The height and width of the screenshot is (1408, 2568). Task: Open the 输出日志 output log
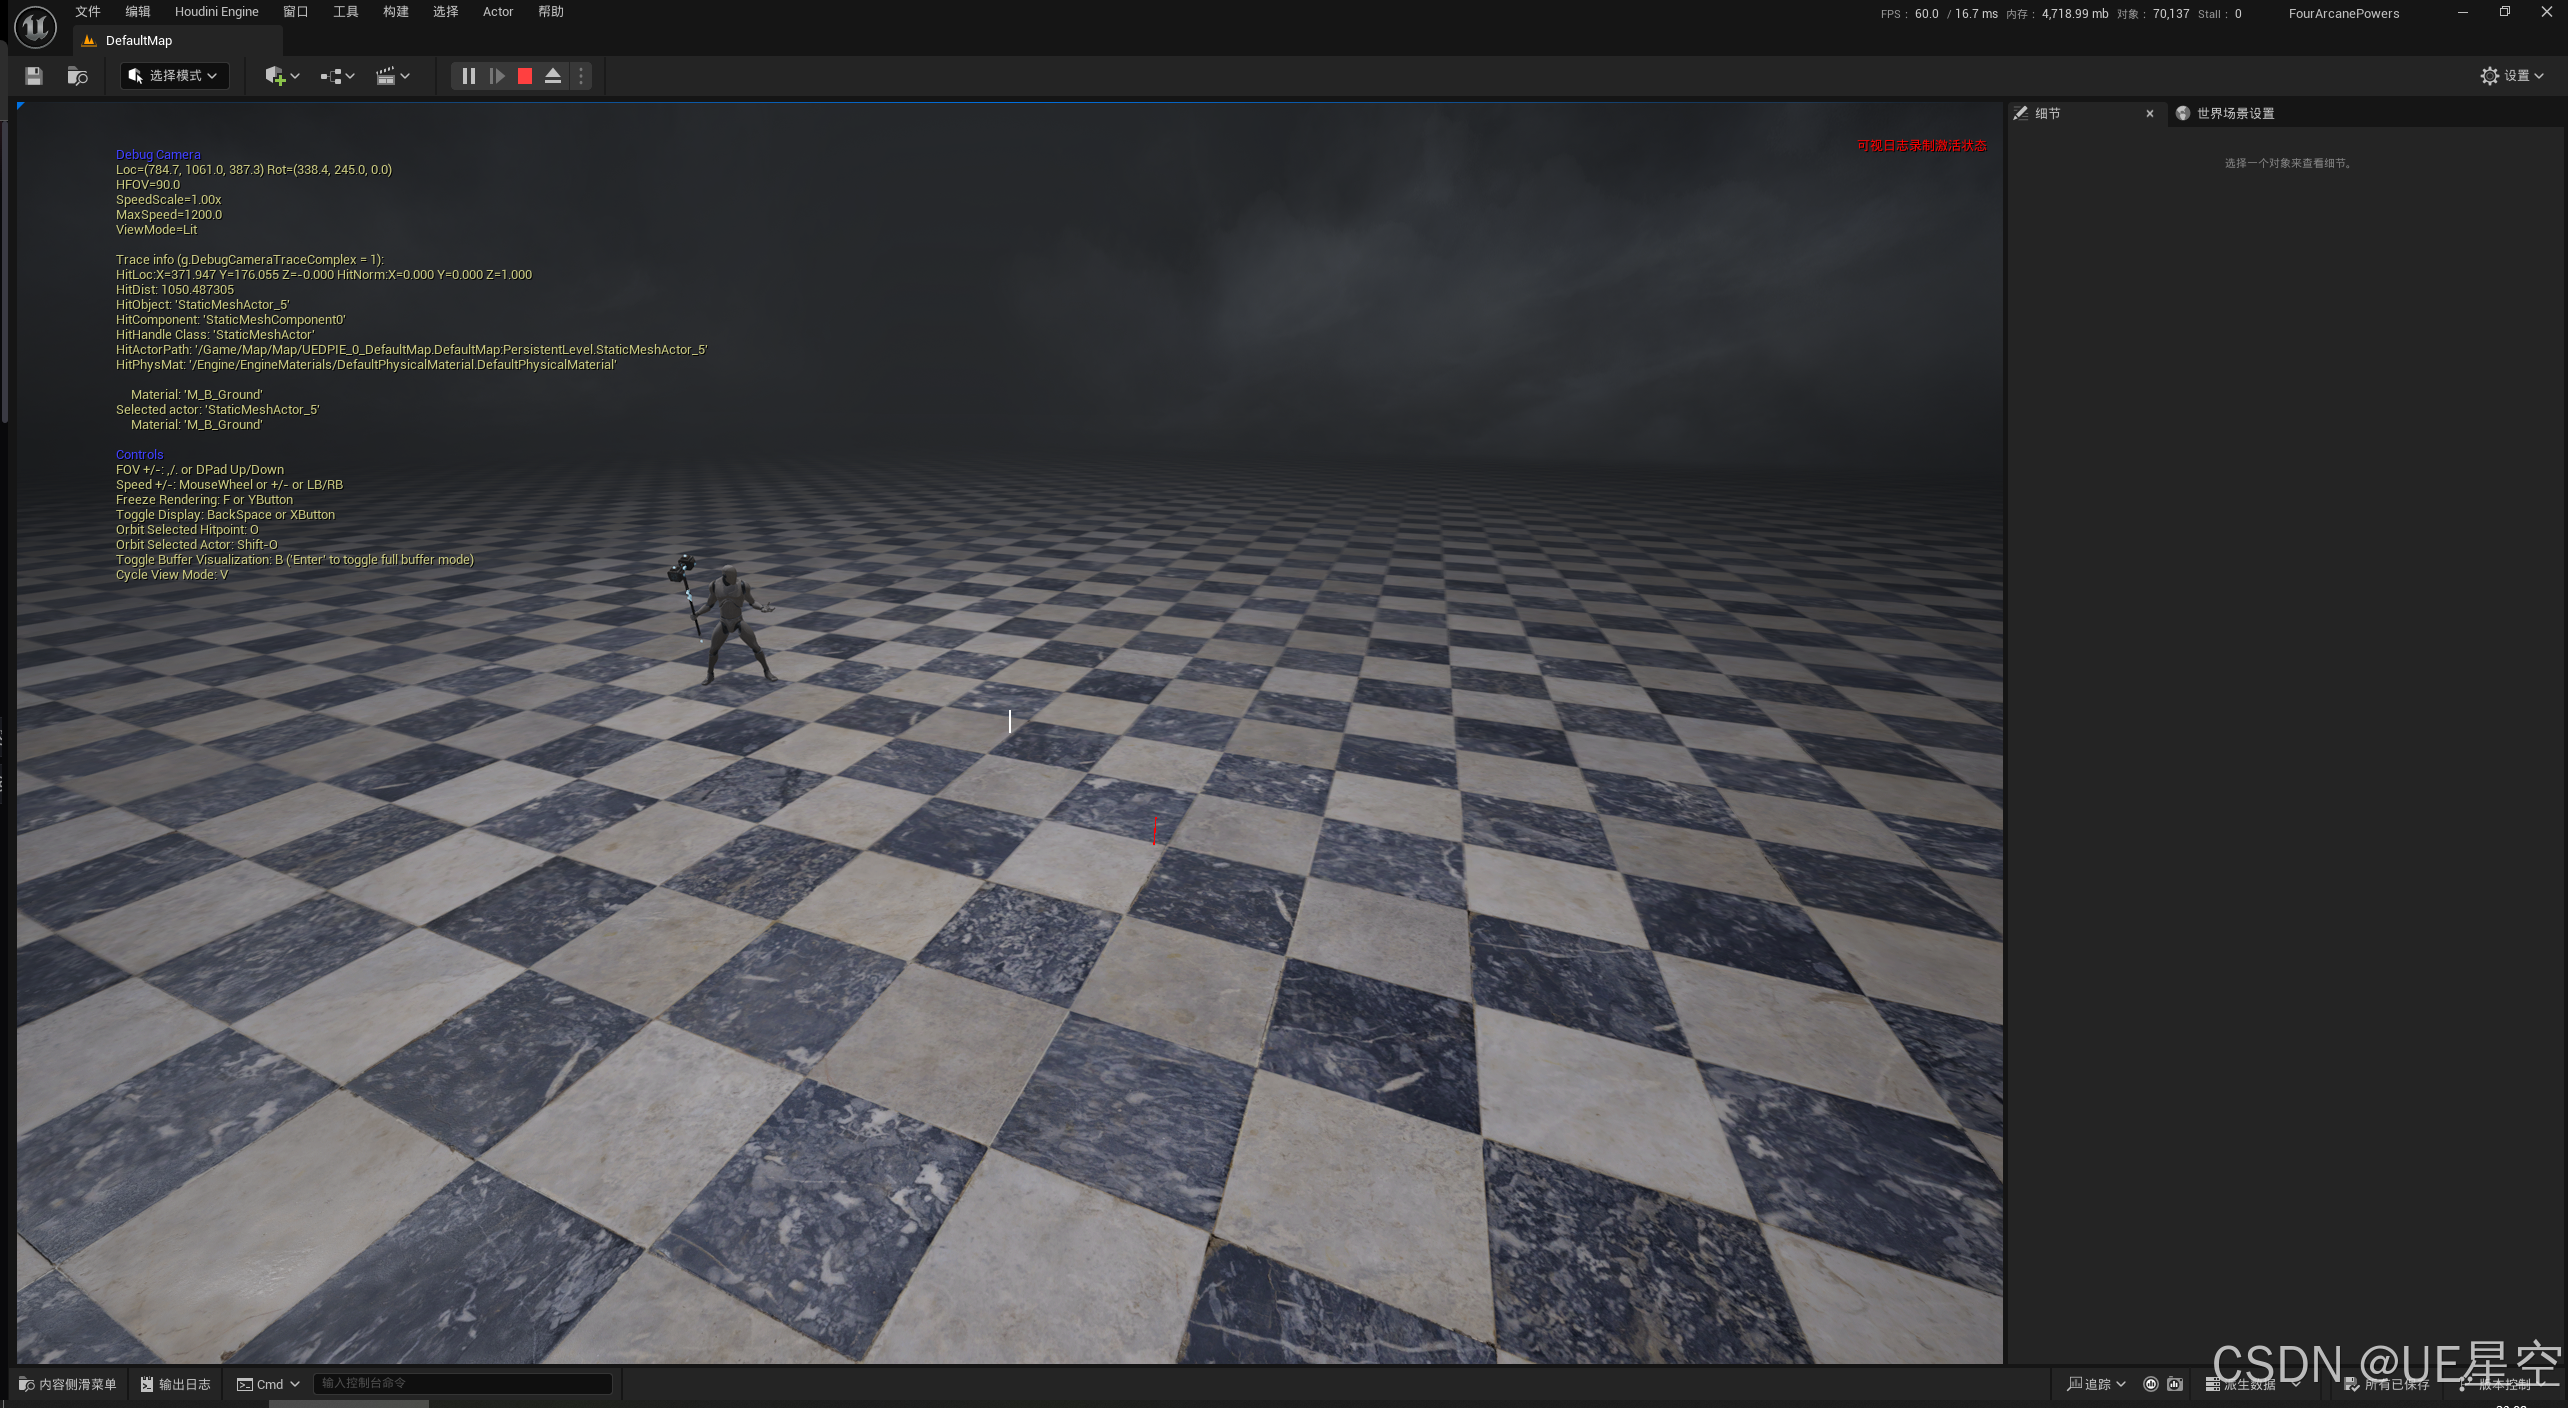click(176, 1384)
